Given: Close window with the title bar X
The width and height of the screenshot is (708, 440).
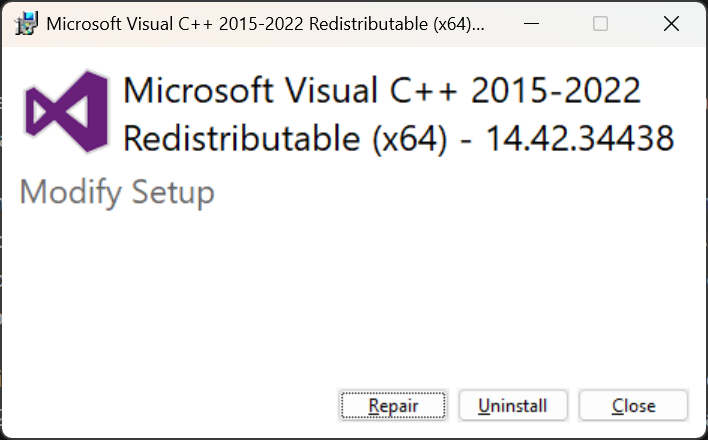Looking at the screenshot, I should (x=671, y=23).
